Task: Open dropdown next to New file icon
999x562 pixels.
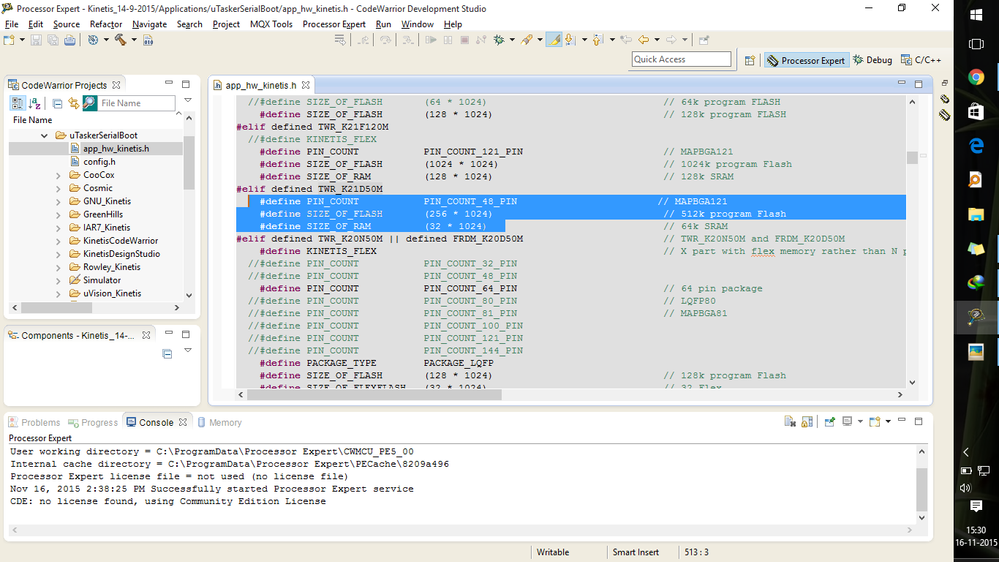Action: coord(22,40)
